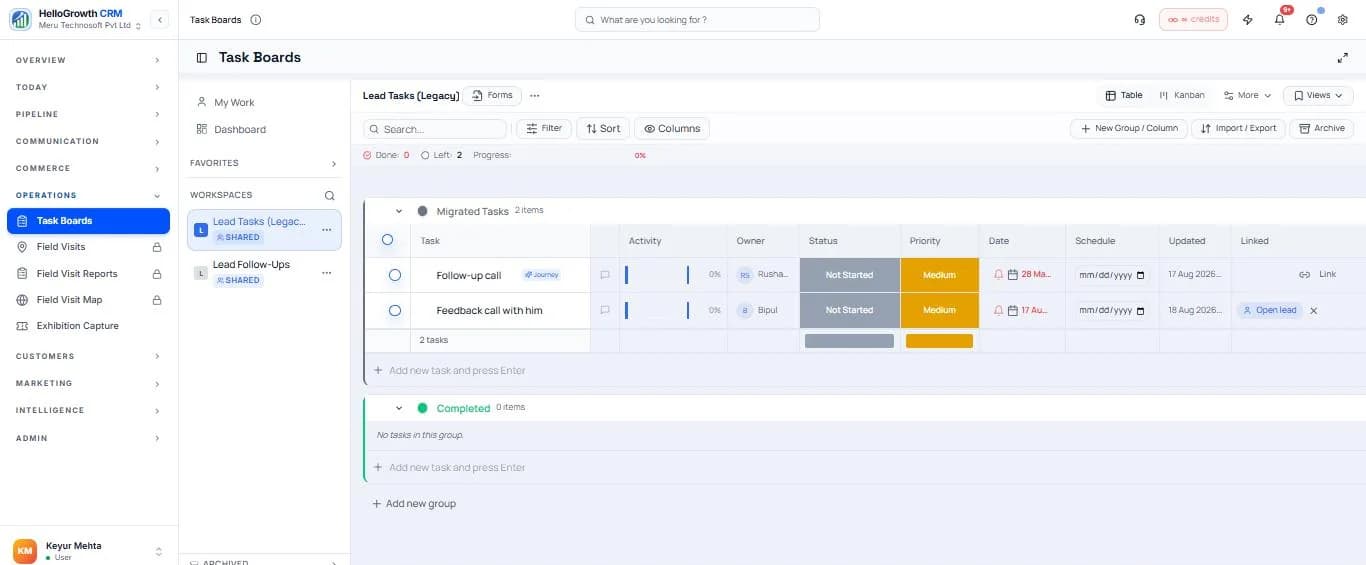Click the Keyur Mehta avatar
Viewport: 1366px width, 565px height.
(x=25, y=551)
